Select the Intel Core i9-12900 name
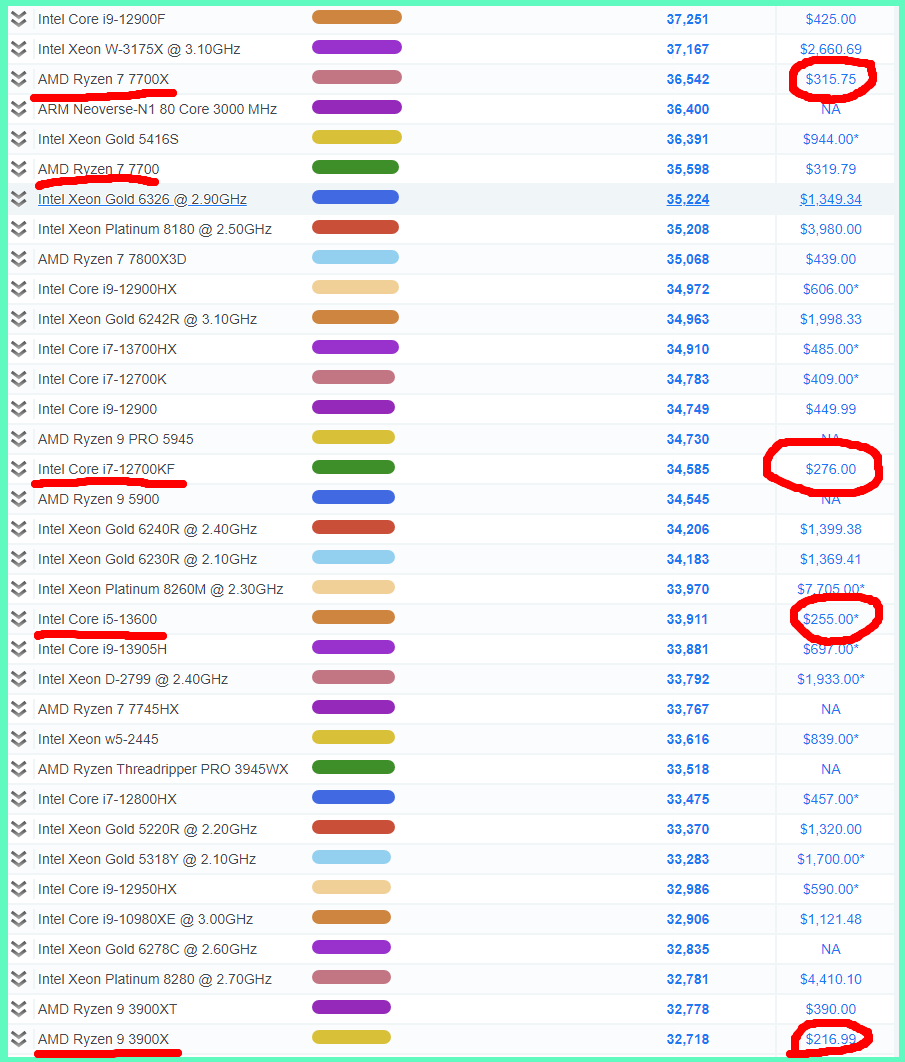This screenshot has height=1062, width=905. (98, 409)
